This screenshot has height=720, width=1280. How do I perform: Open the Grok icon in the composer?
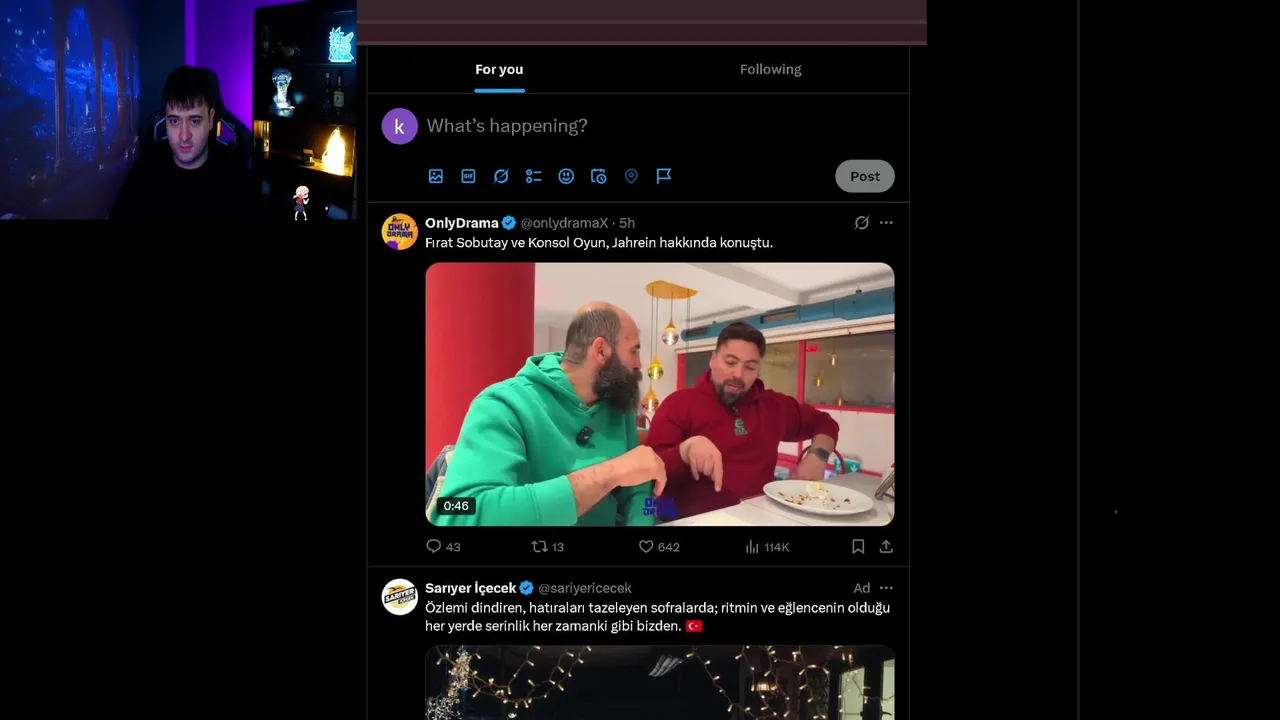[x=501, y=176]
